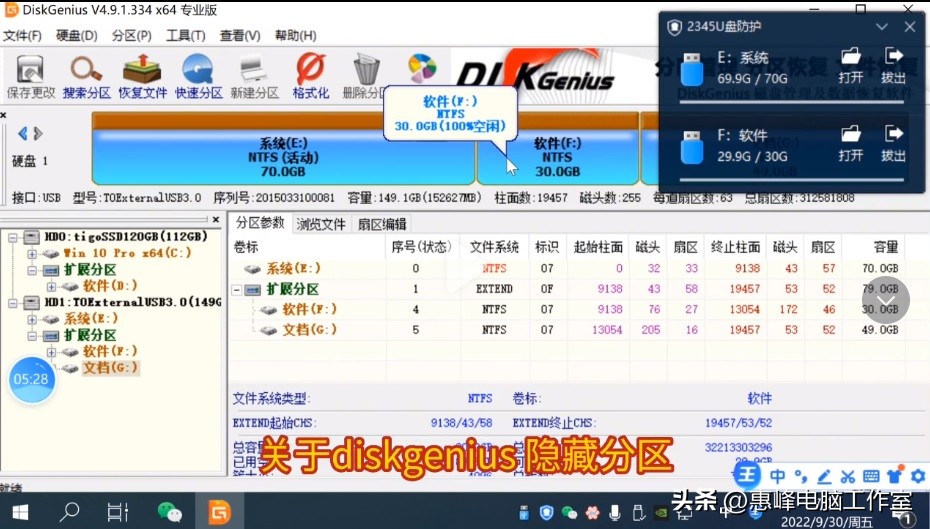Expand the 软件(F:) tree node
930x529 pixels.
pos(52,352)
